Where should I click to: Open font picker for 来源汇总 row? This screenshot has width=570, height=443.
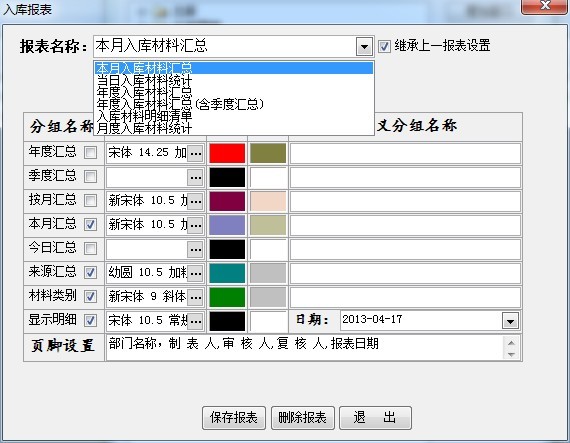click(196, 273)
